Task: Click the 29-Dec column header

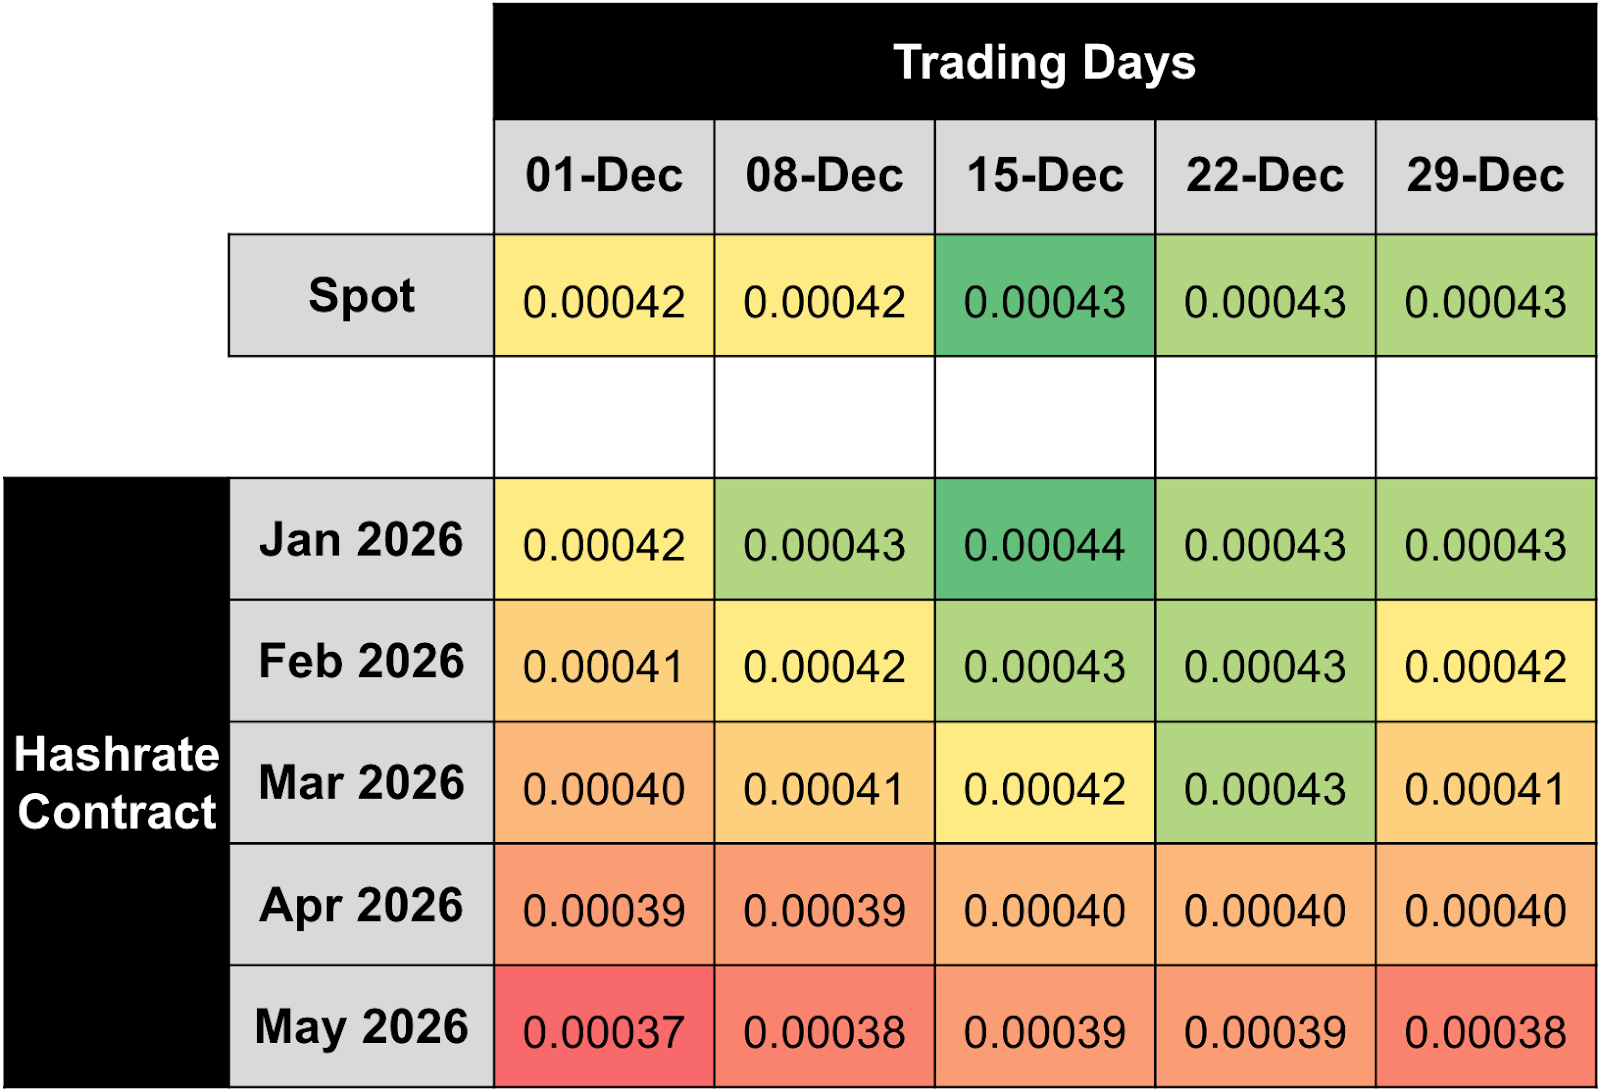Action: 1486,176
